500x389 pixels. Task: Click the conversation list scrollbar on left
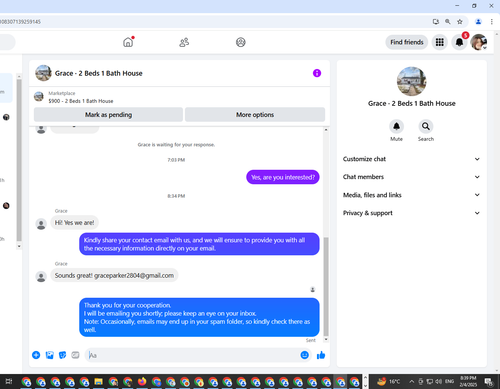pyautogui.click(x=19, y=160)
